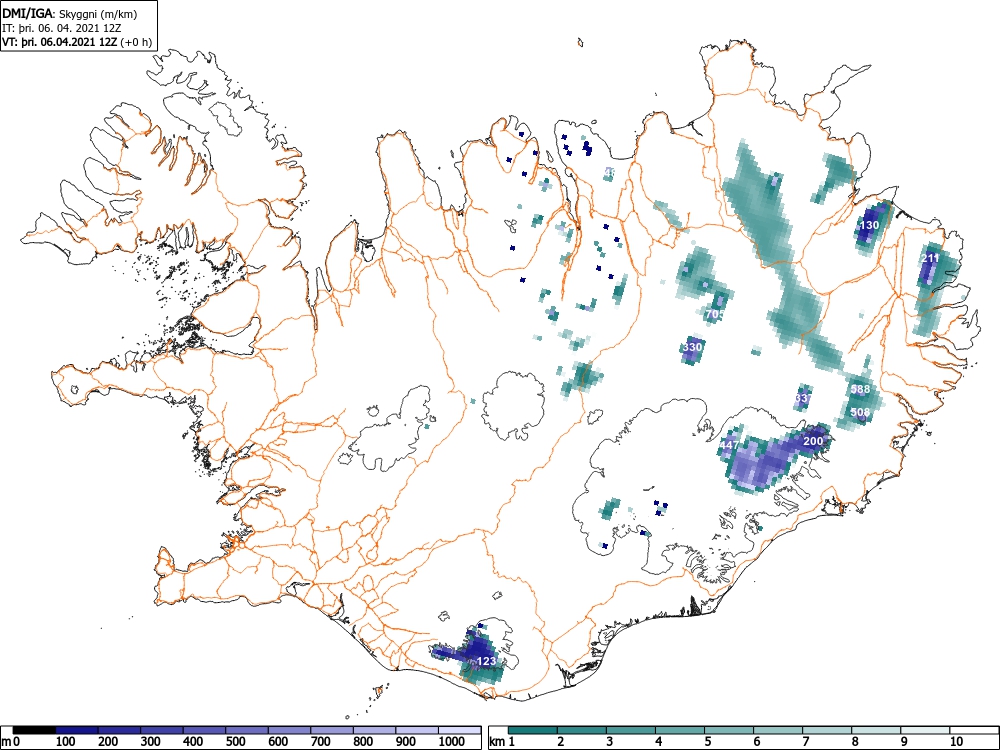The height and width of the screenshot is (750, 1000).
Task: Click the '588' visibility value on the map
Action: (x=860, y=389)
